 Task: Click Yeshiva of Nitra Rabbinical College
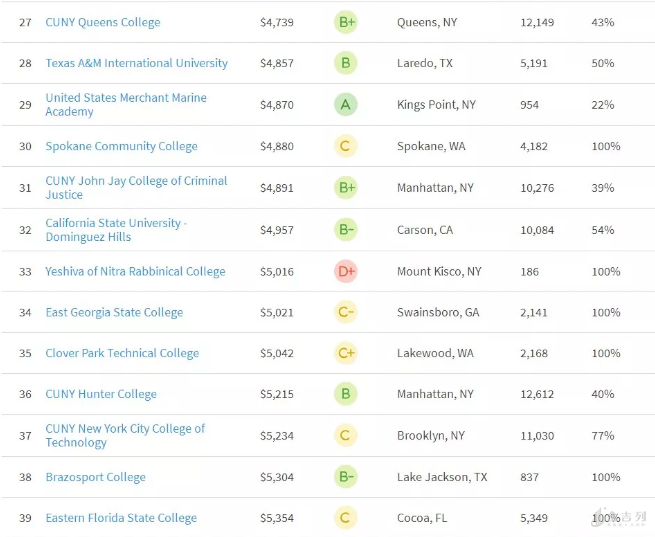coord(135,271)
